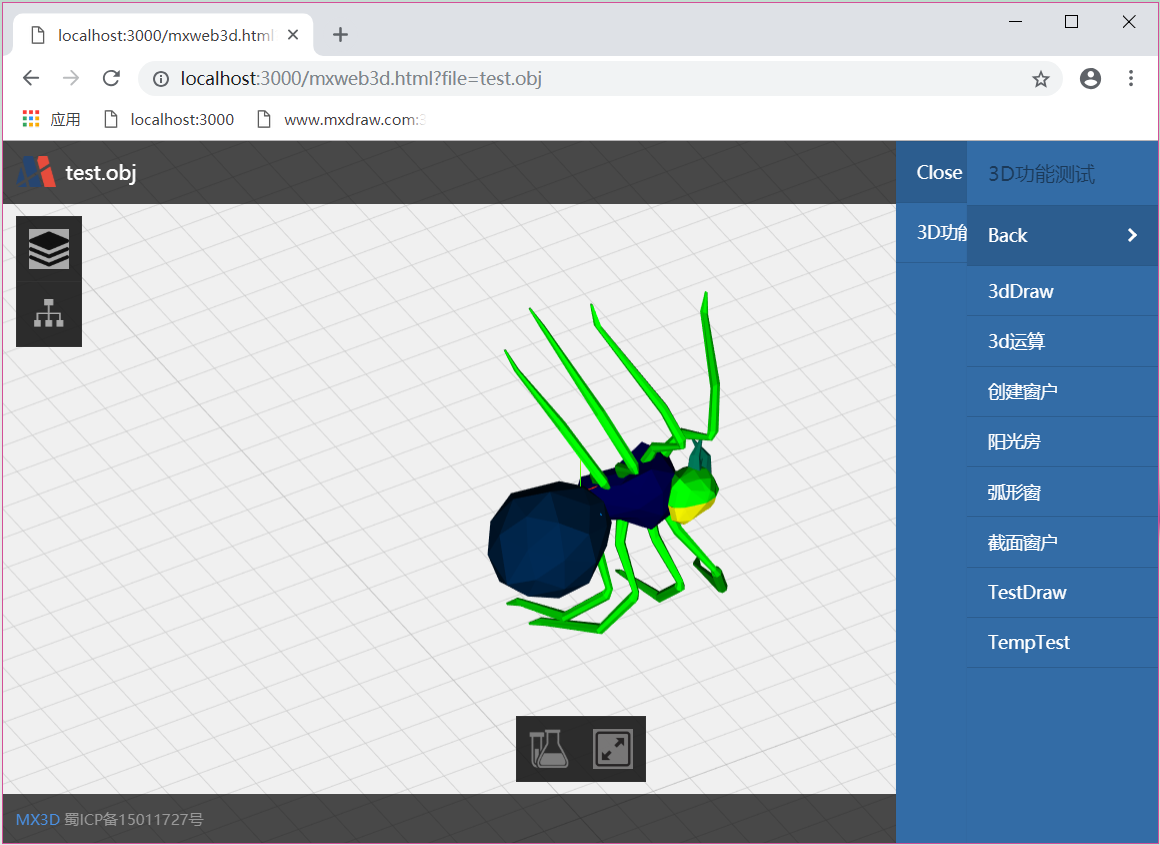This screenshot has height=845, width=1160.
Task: Click the MX3D footer link
Action: tap(37, 819)
